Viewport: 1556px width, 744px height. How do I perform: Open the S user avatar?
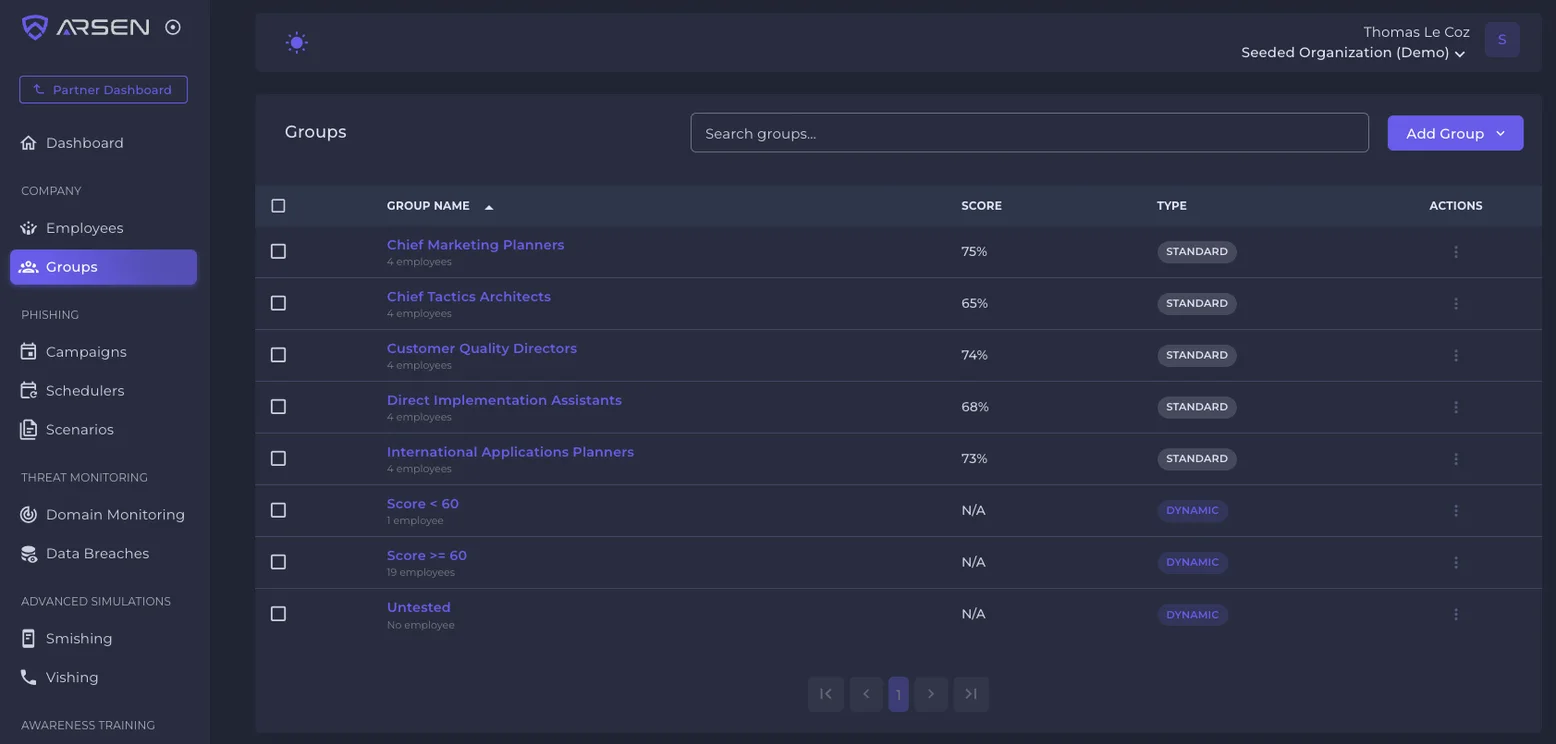pyautogui.click(x=1502, y=40)
